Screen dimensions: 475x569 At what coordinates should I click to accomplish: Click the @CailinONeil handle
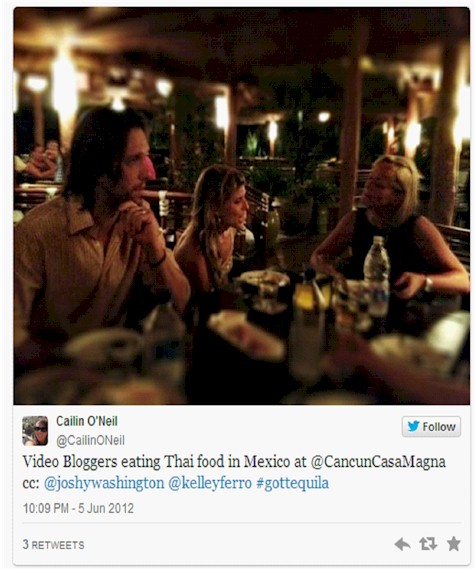[90, 440]
